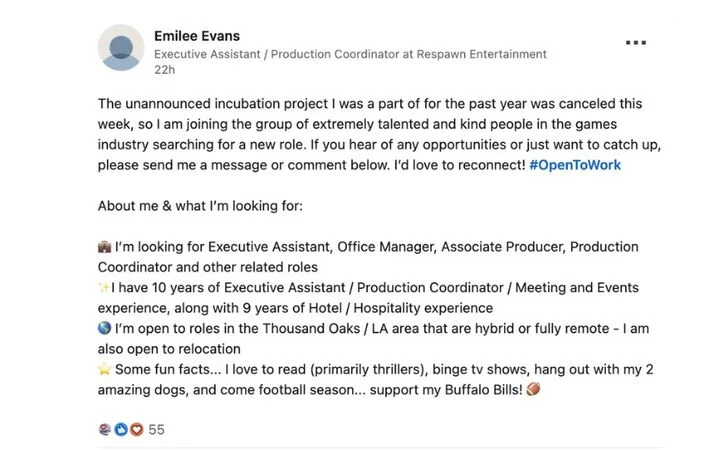Click the star emoji before "Some fun facts"

(105, 370)
